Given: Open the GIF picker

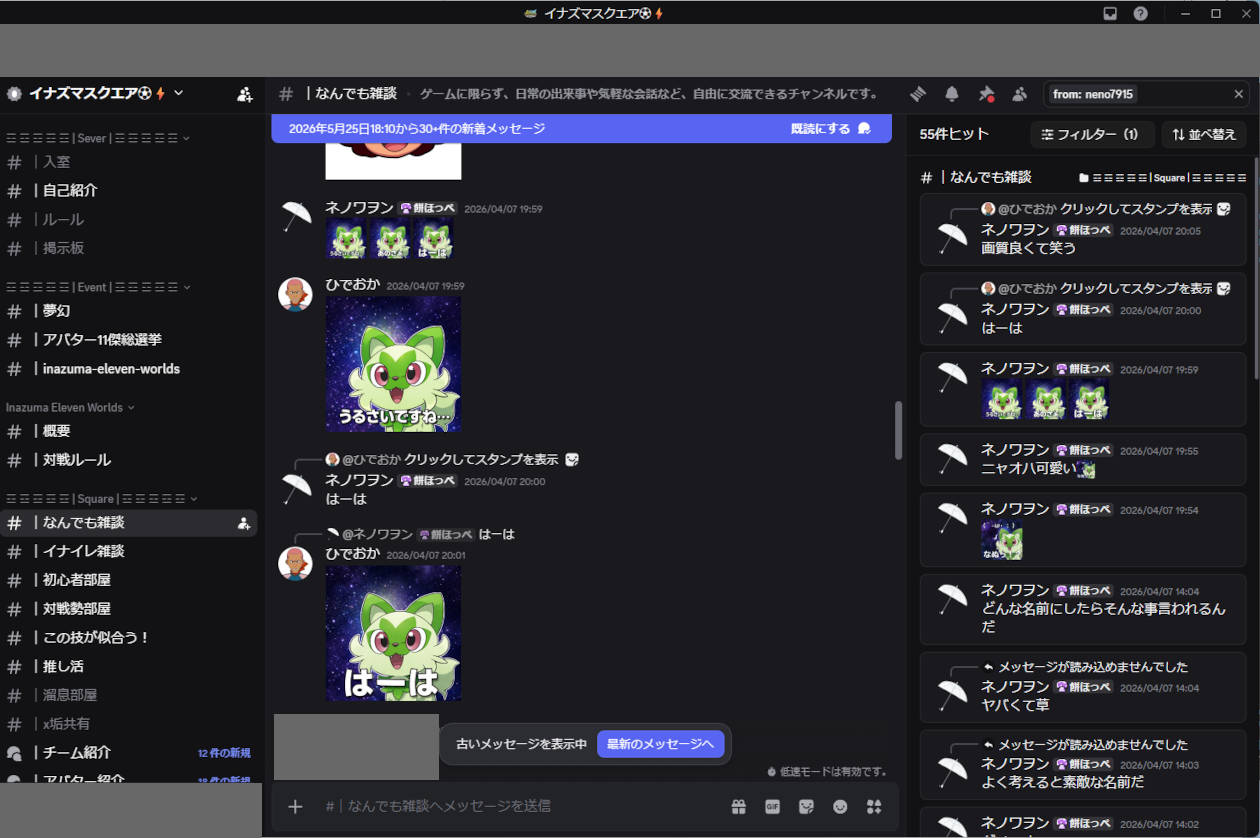Looking at the screenshot, I should [773, 806].
